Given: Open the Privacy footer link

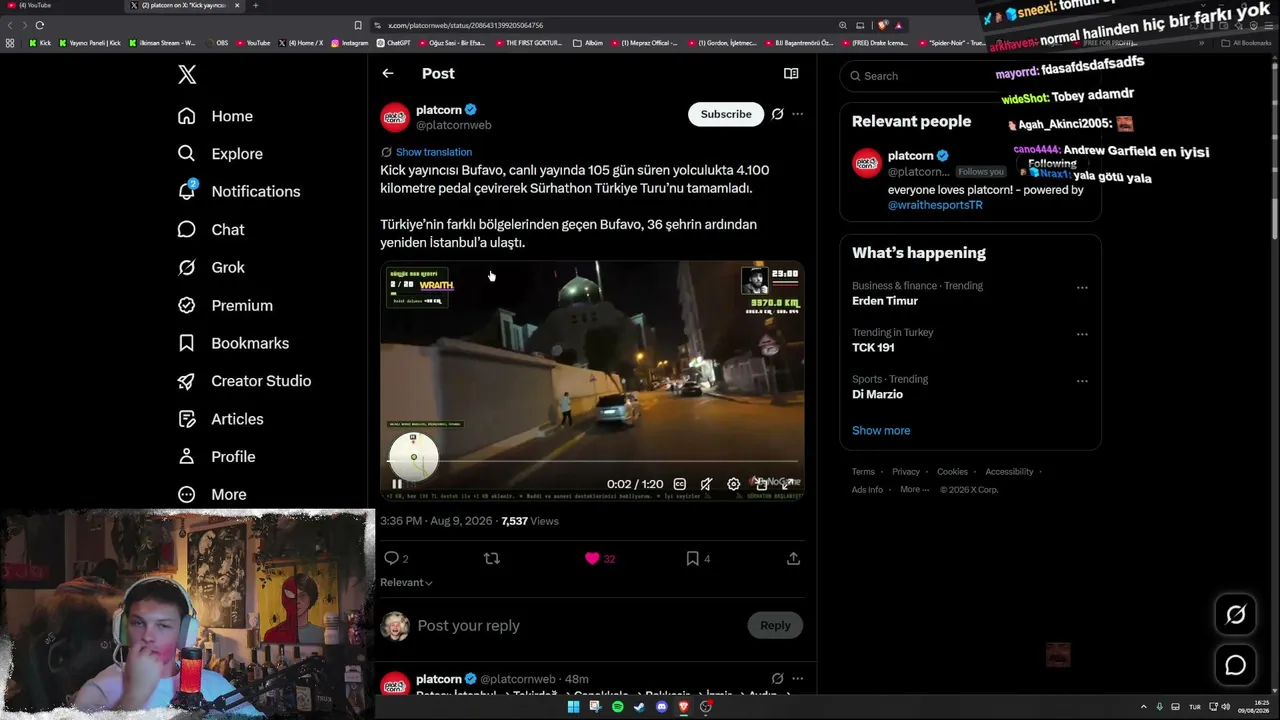Looking at the screenshot, I should click(906, 472).
